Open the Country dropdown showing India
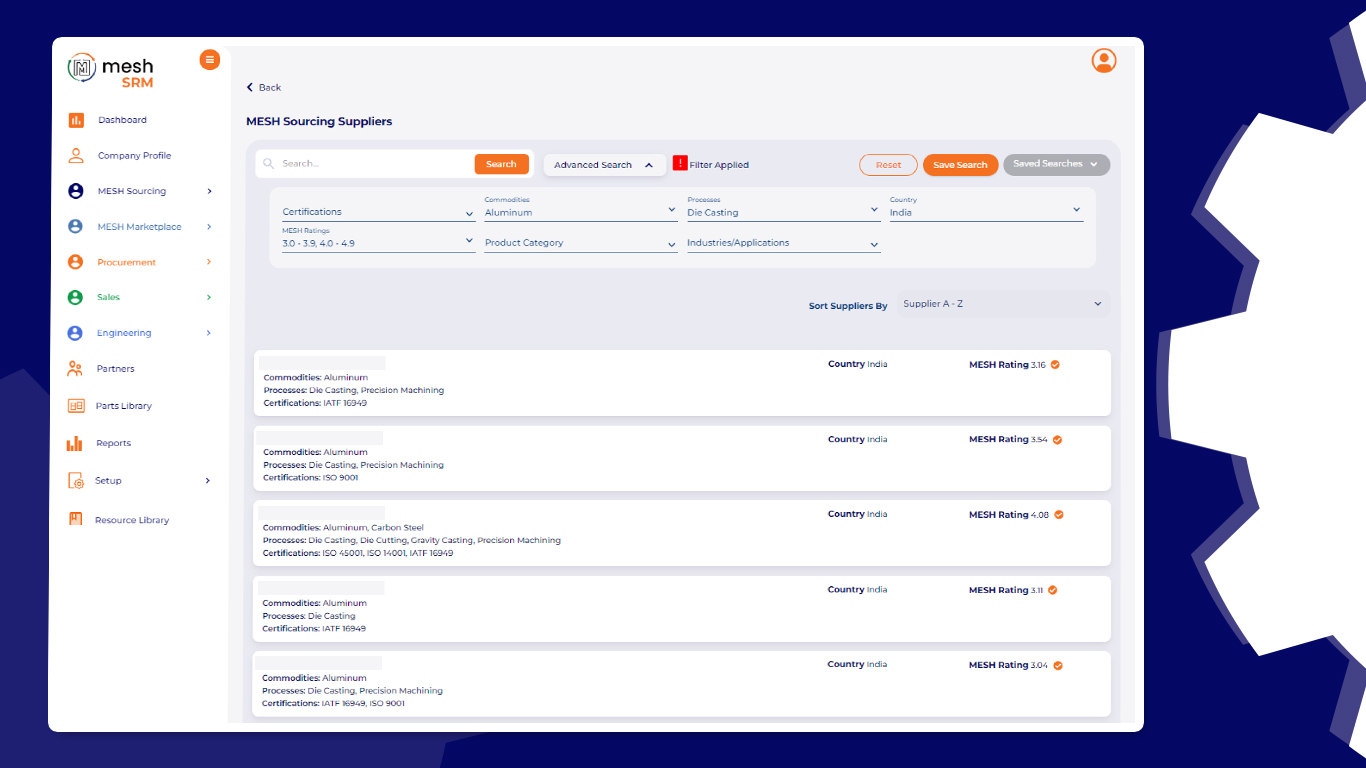The width and height of the screenshot is (1366, 768). pyautogui.click(x=986, y=208)
